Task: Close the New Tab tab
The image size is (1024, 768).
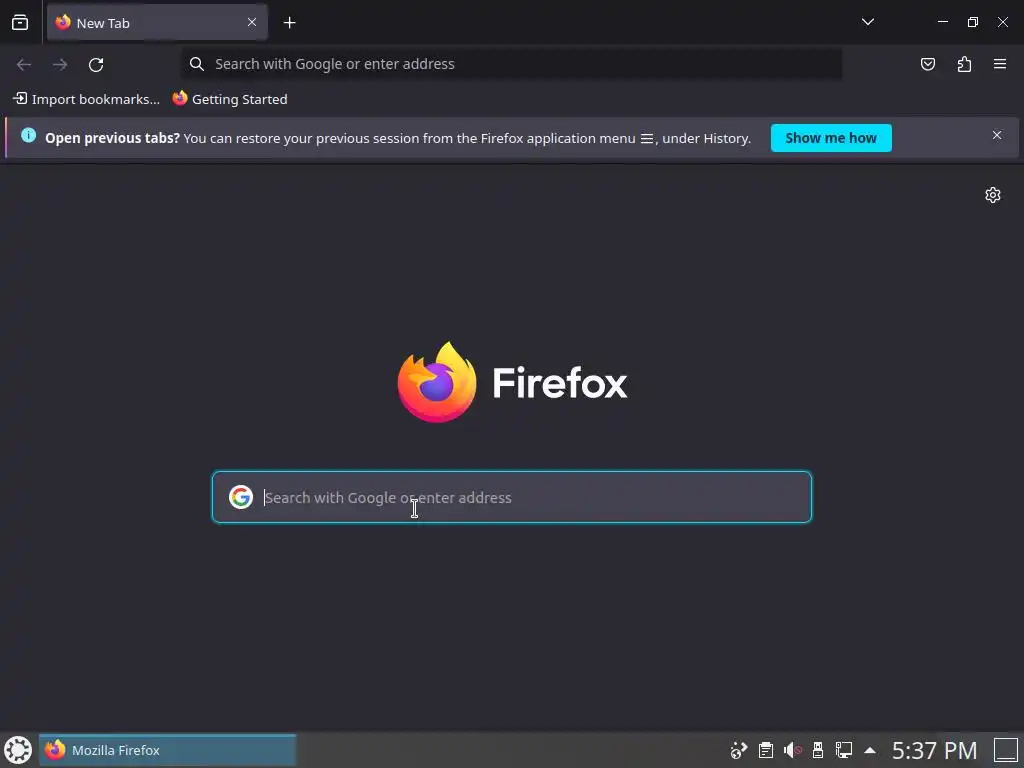Action: [252, 22]
